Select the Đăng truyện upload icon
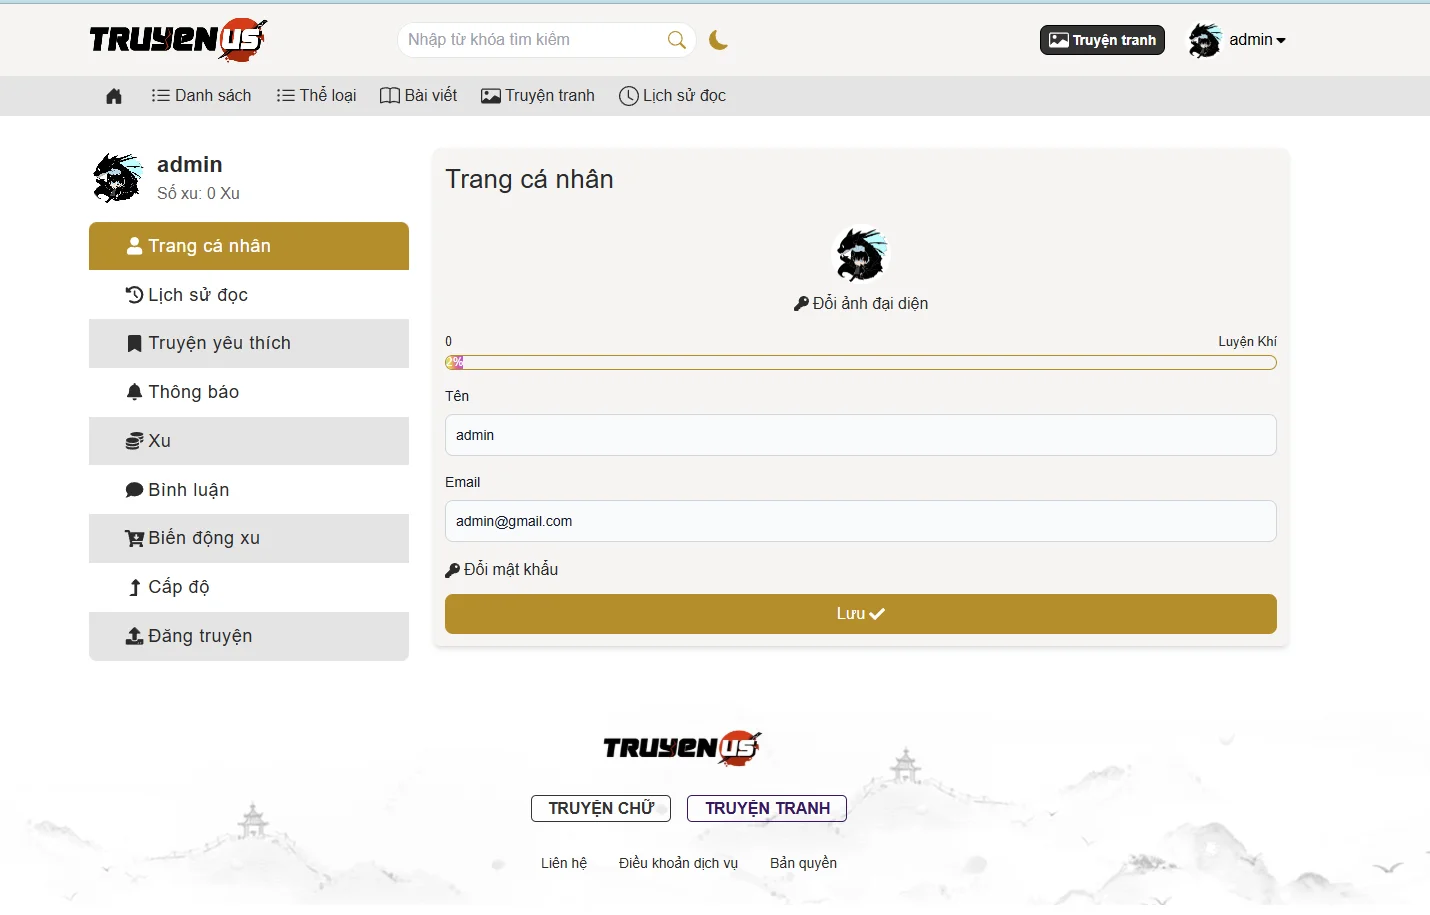Screen dimensions: 1430x915 pyautogui.click(x=135, y=635)
